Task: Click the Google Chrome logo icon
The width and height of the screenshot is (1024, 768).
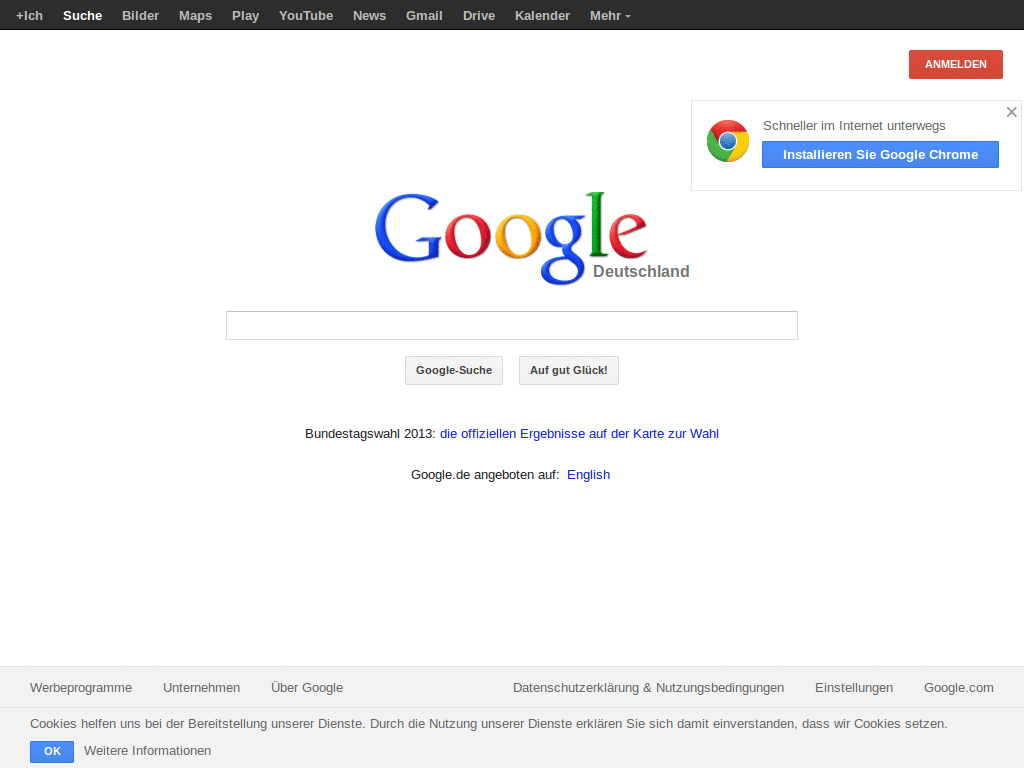Action: click(x=727, y=141)
